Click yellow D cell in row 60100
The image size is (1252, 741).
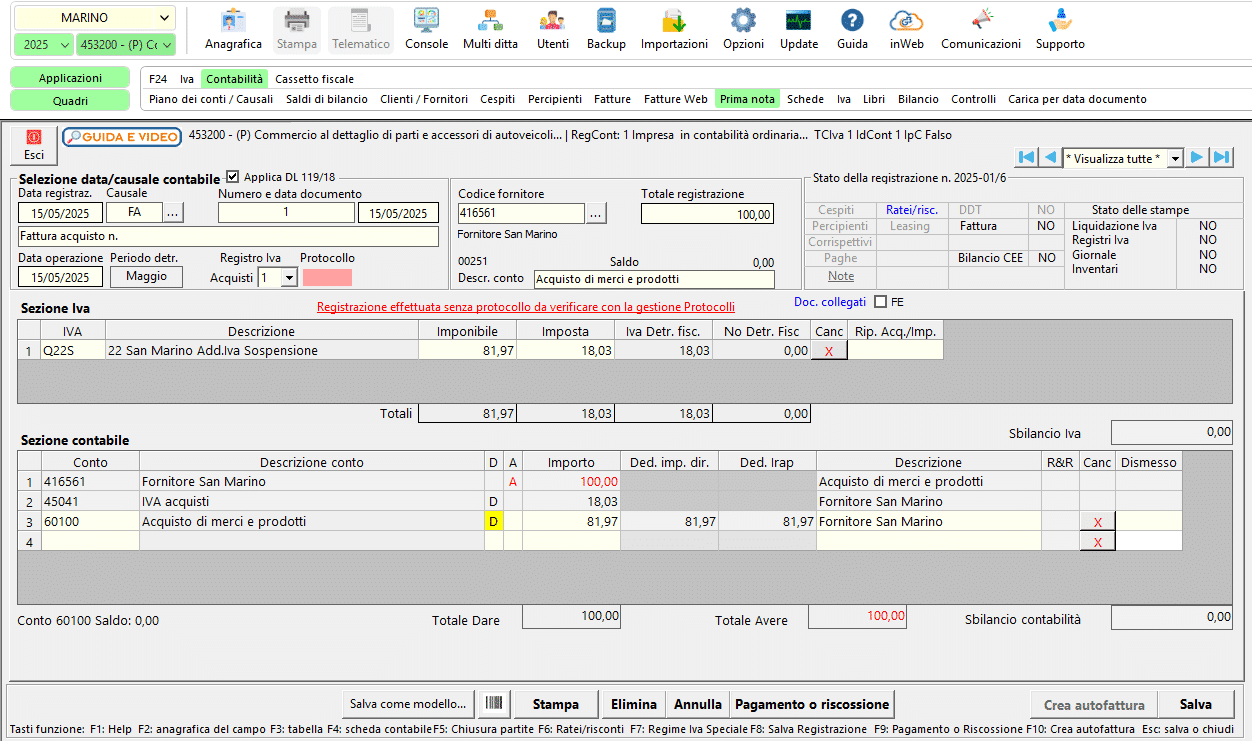pos(493,521)
